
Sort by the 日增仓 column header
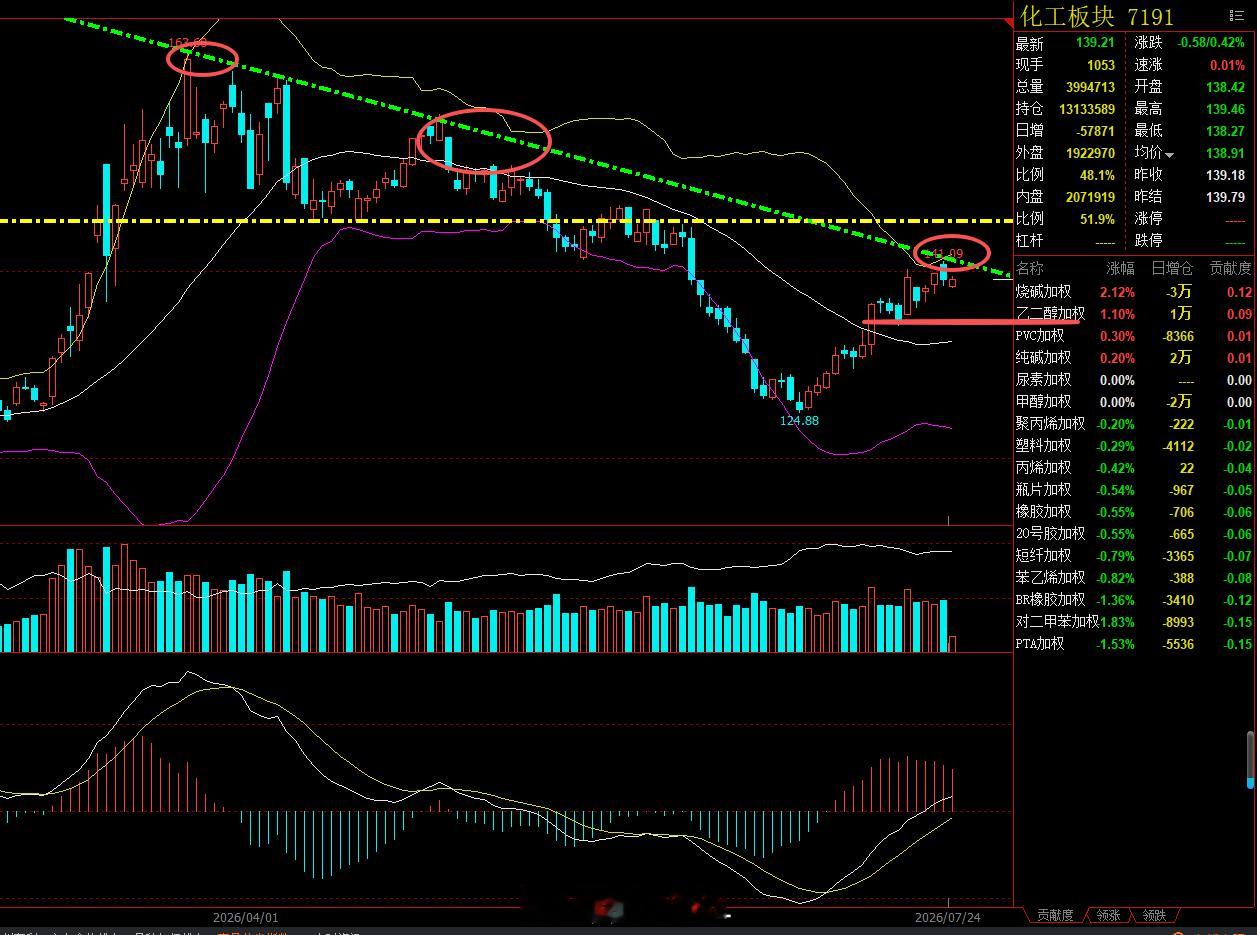pos(1172,268)
